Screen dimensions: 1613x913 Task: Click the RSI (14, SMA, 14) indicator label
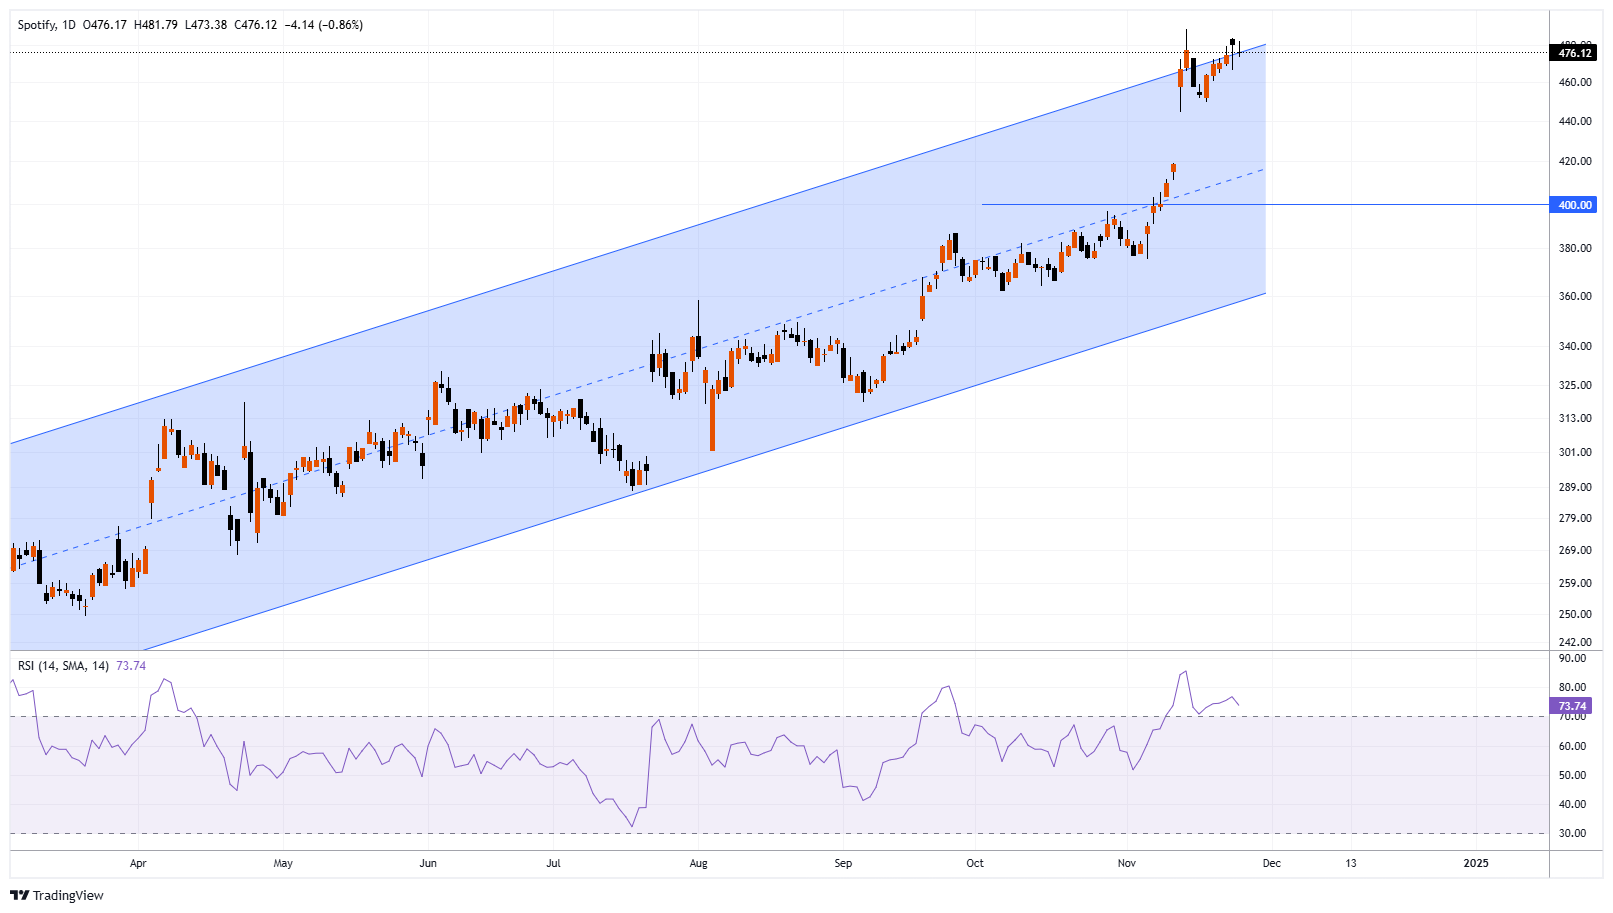tap(63, 666)
